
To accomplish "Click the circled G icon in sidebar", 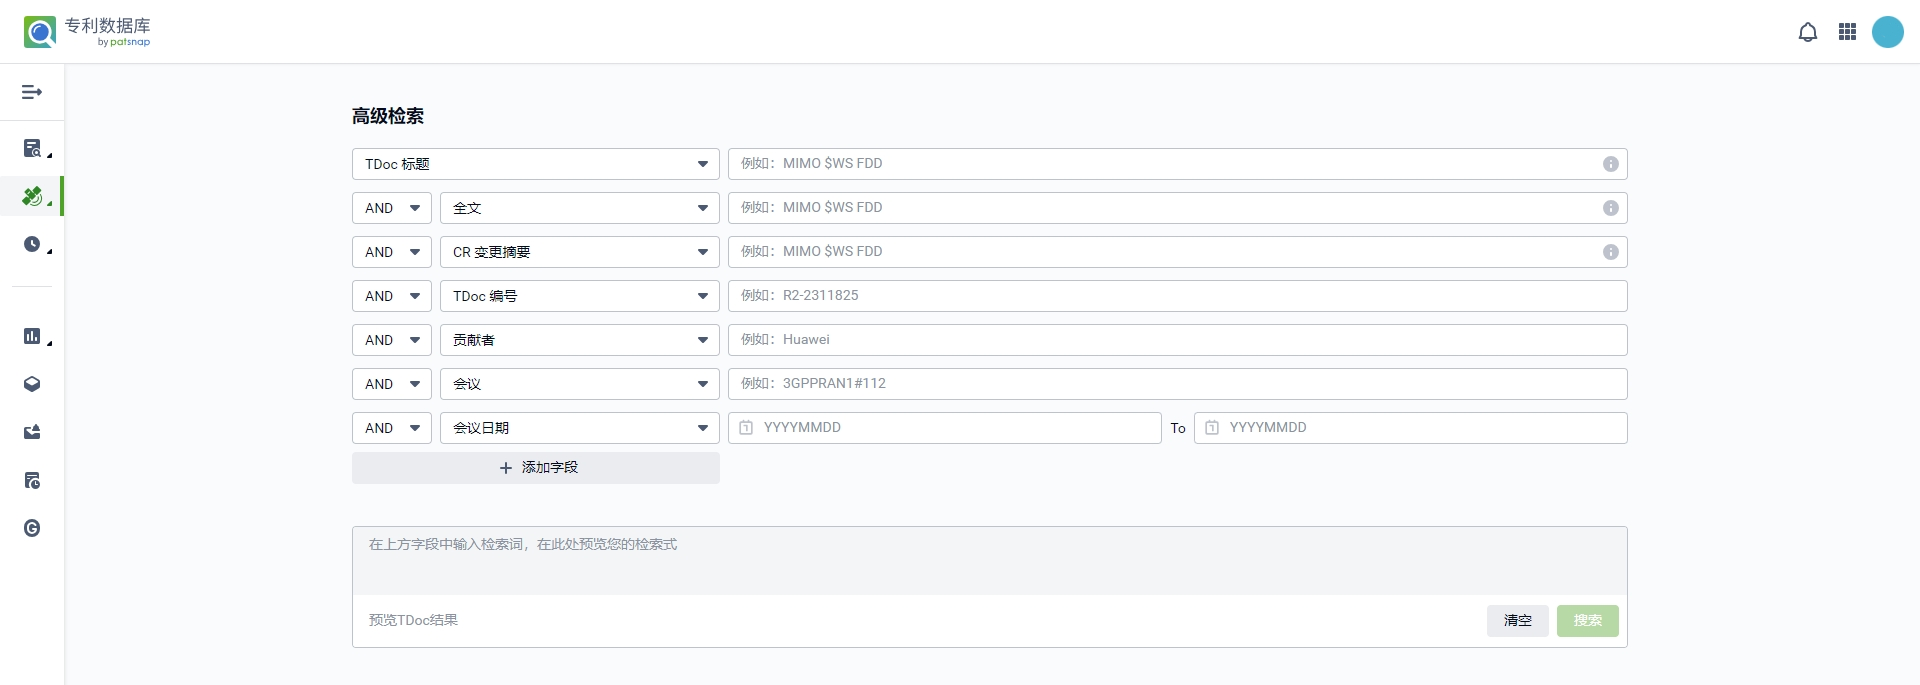I will [32, 528].
